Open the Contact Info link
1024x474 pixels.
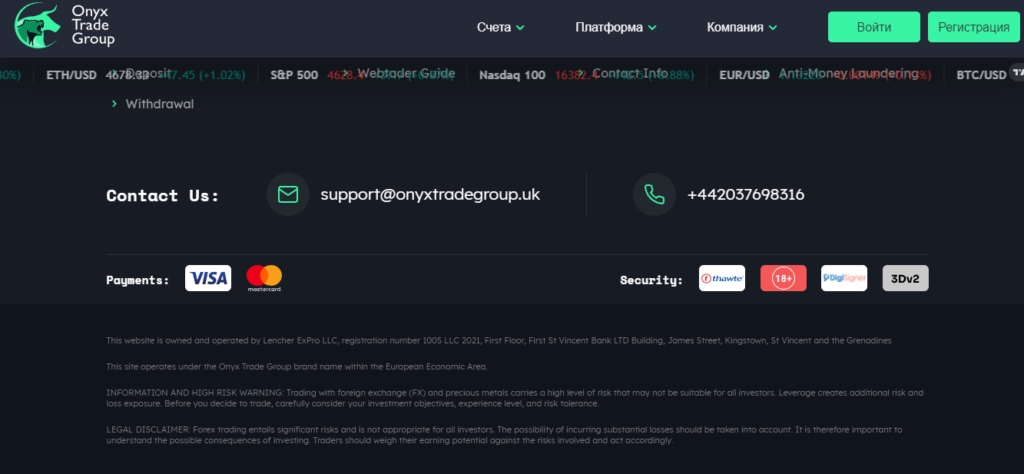pyautogui.click(x=630, y=73)
